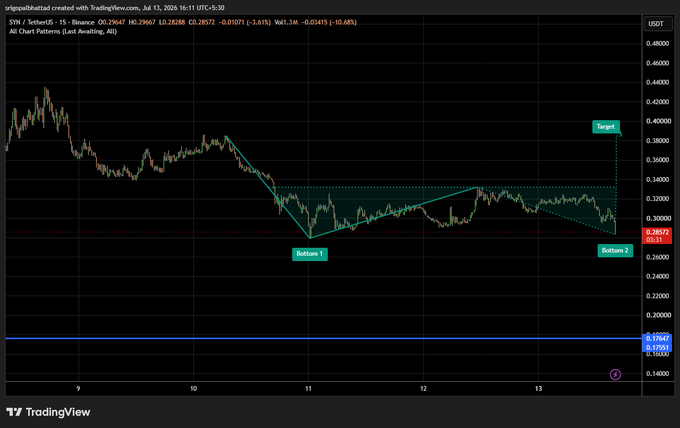Click the change value −0.01071 (−3.61%)
The height and width of the screenshot is (428, 680).
coord(245,22)
